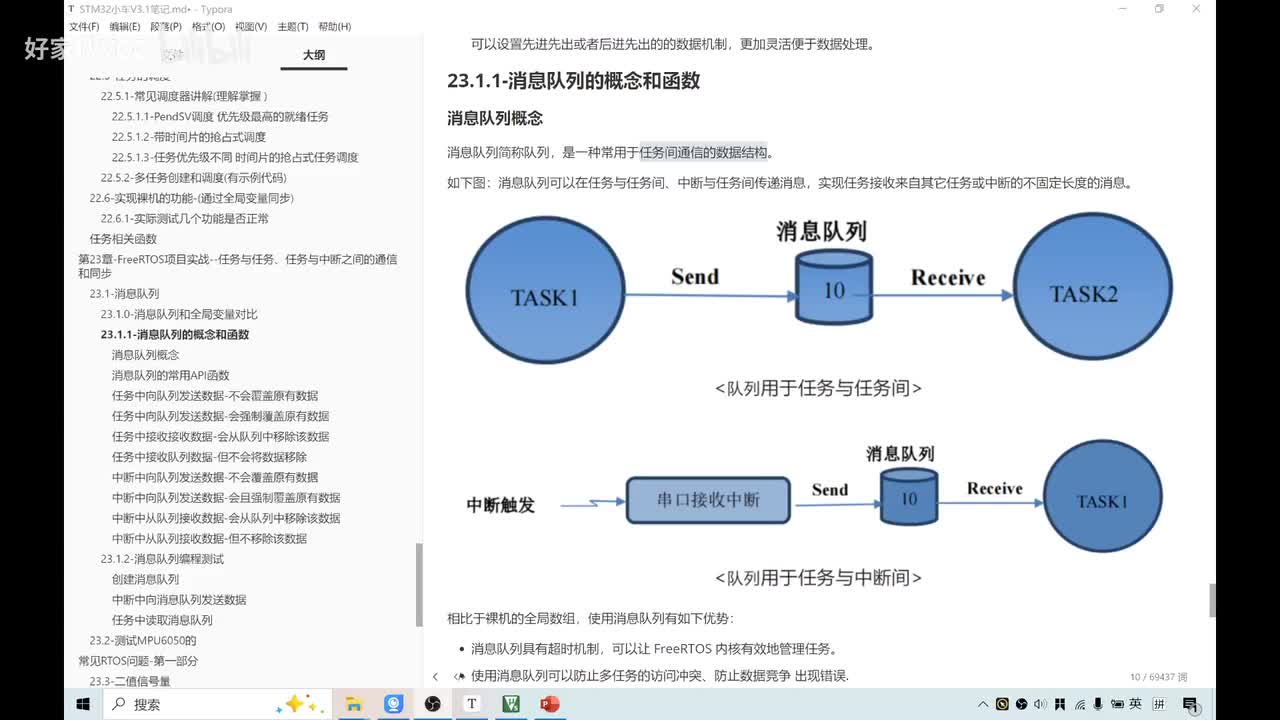Jump to 任务中向队列发送数据-会强制覆盖原有数据
The height and width of the screenshot is (720, 1280).
point(220,416)
